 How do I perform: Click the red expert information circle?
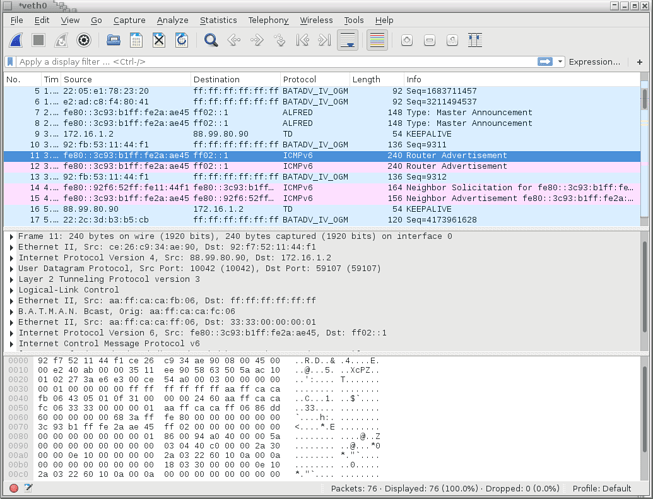14,488
